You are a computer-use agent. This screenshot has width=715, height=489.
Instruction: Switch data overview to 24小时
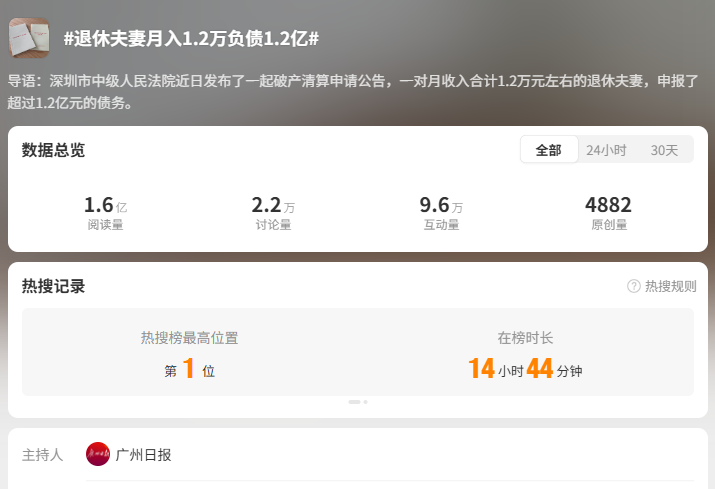click(x=606, y=150)
